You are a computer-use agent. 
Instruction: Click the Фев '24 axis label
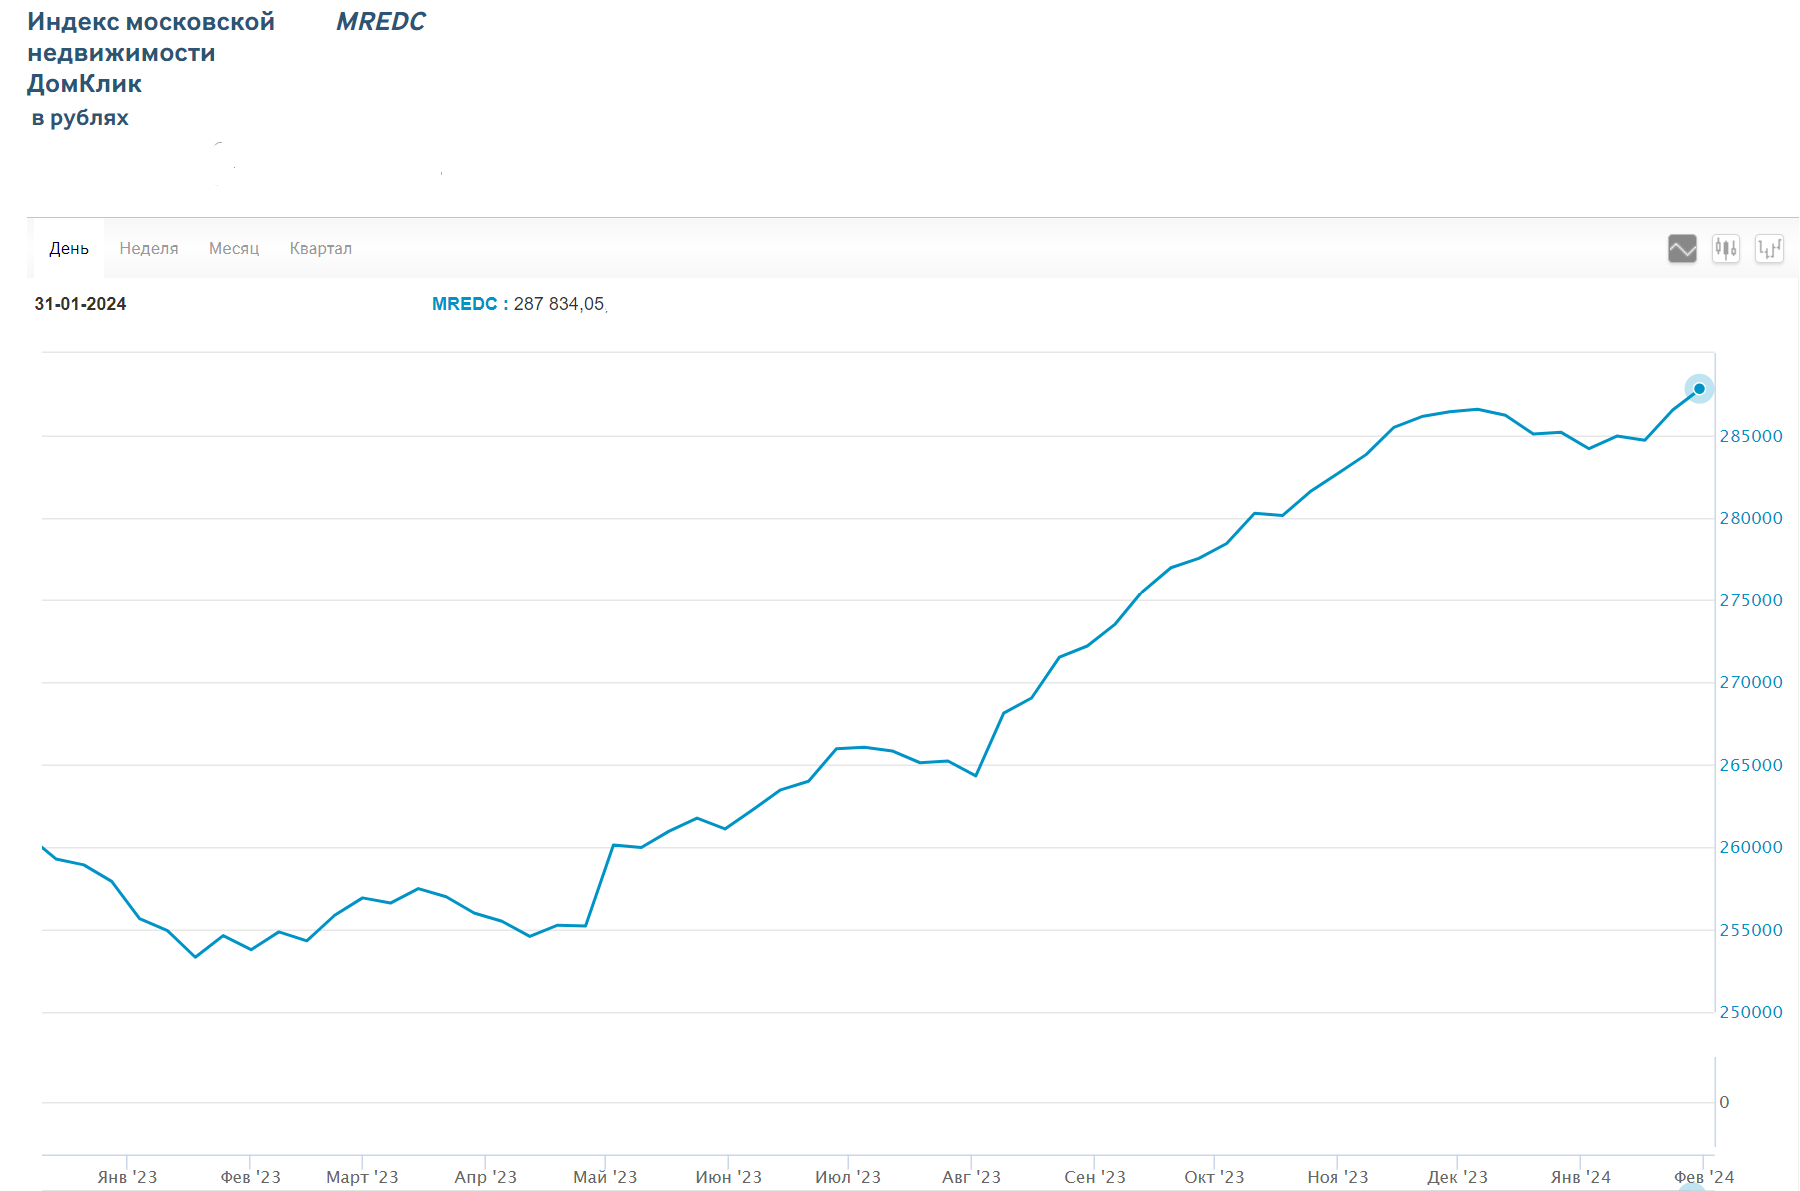(1704, 1177)
